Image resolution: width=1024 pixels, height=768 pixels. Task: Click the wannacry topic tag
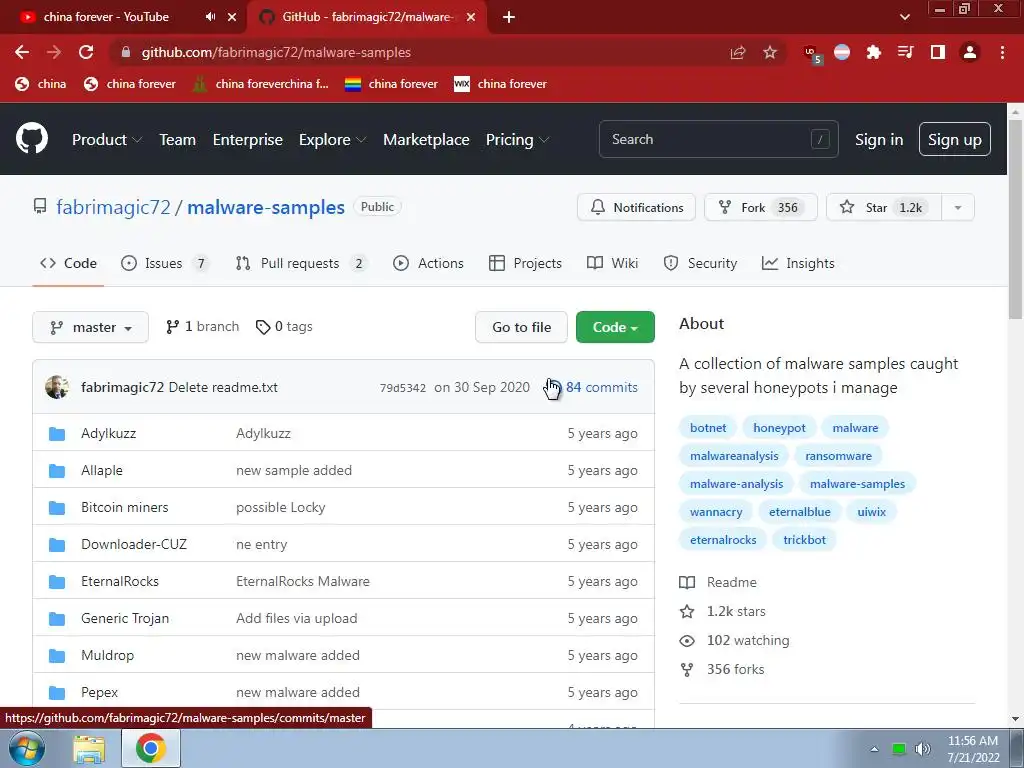click(x=716, y=512)
